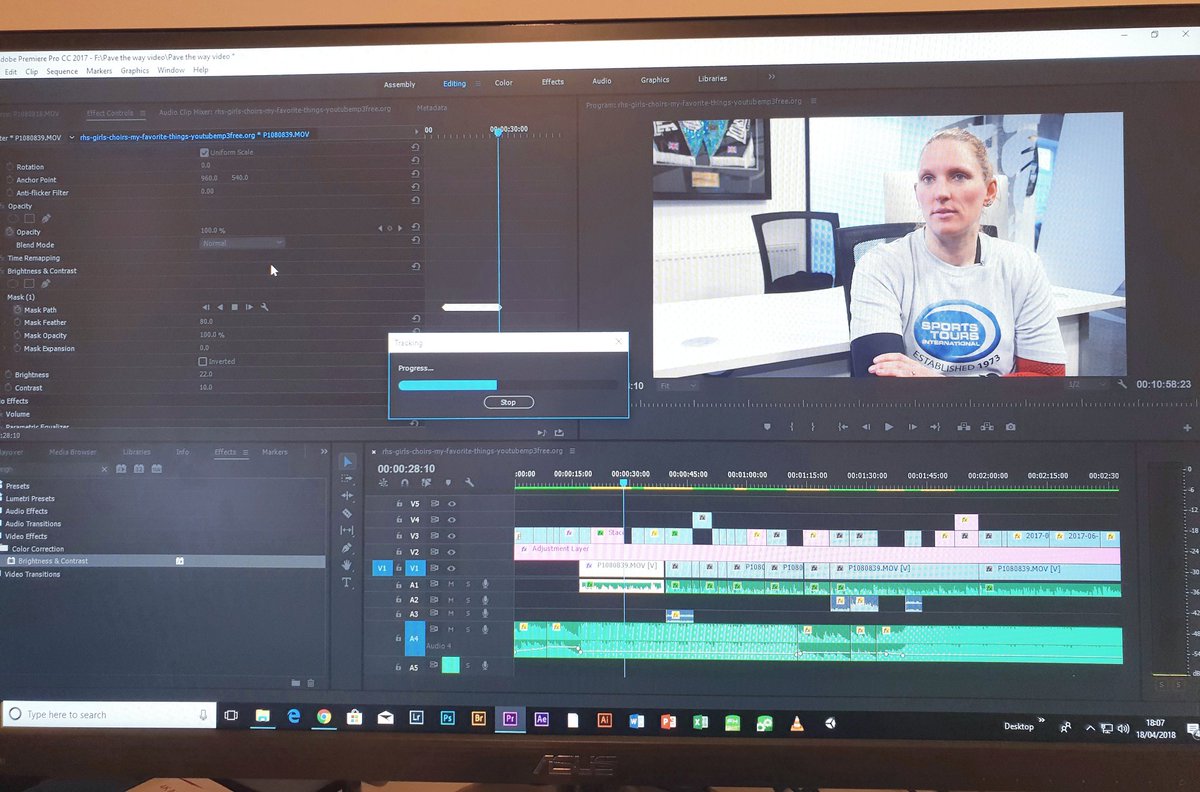Click Linked Selection icon in timeline

pos(426,482)
